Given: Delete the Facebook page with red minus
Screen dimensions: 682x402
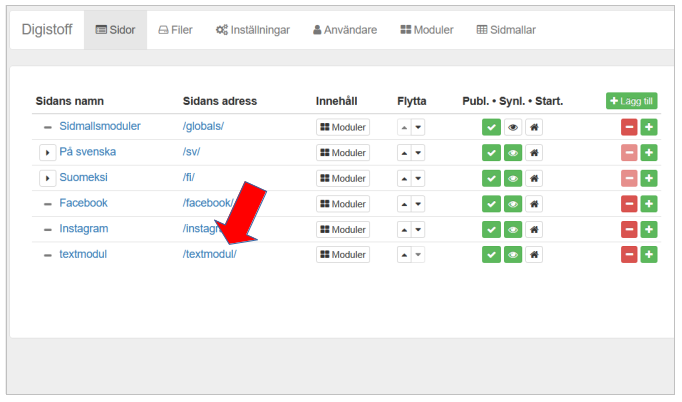Looking at the screenshot, I should [x=629, y=204].
